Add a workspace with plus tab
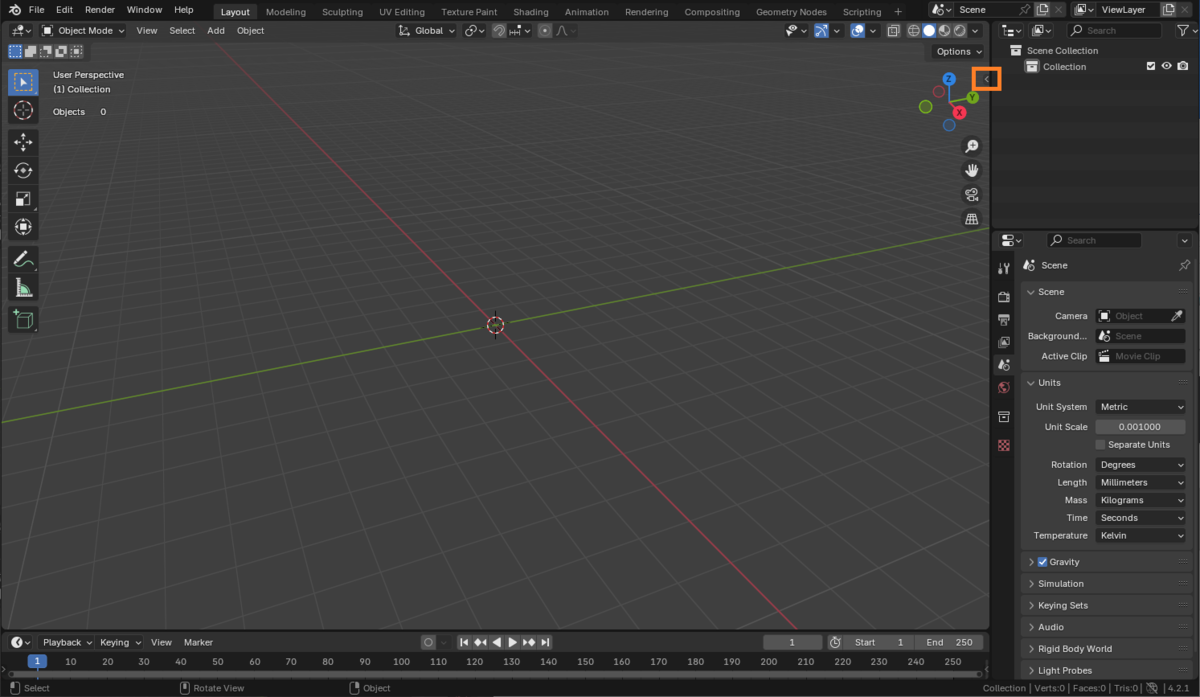Viewport: 1200px width, 697px height. pos(898,12)
